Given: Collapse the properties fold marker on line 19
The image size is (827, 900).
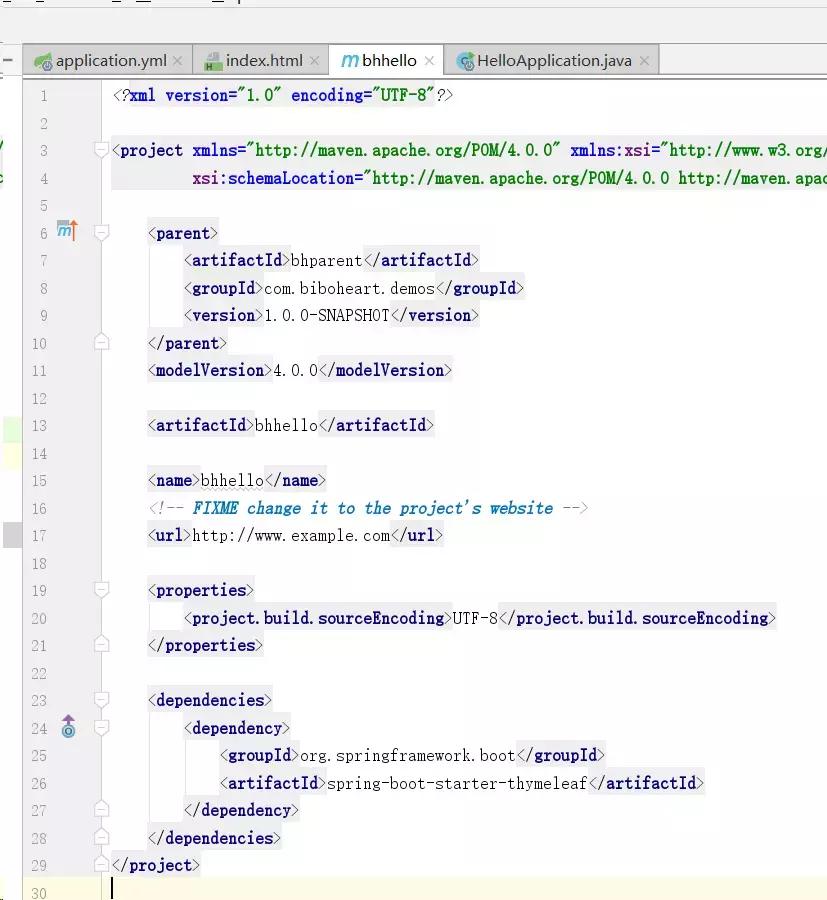Looking at the screenshot, I should pyautogui.click(x=100, y=589).
